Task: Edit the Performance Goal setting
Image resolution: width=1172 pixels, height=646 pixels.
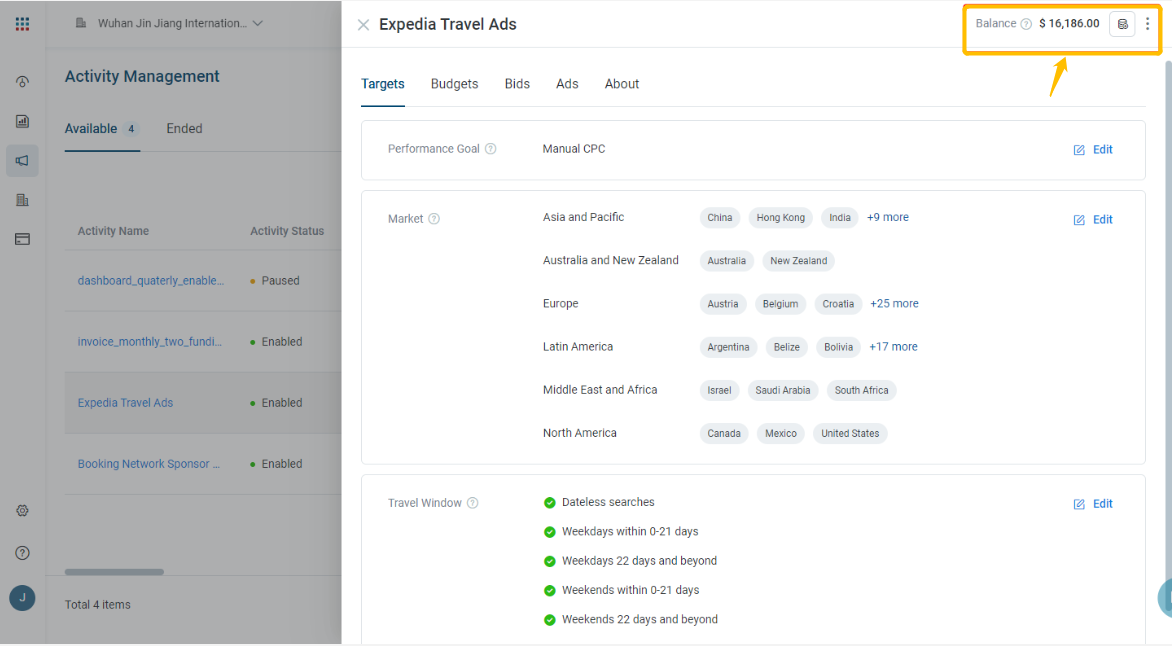Action: click(1094, 150)
